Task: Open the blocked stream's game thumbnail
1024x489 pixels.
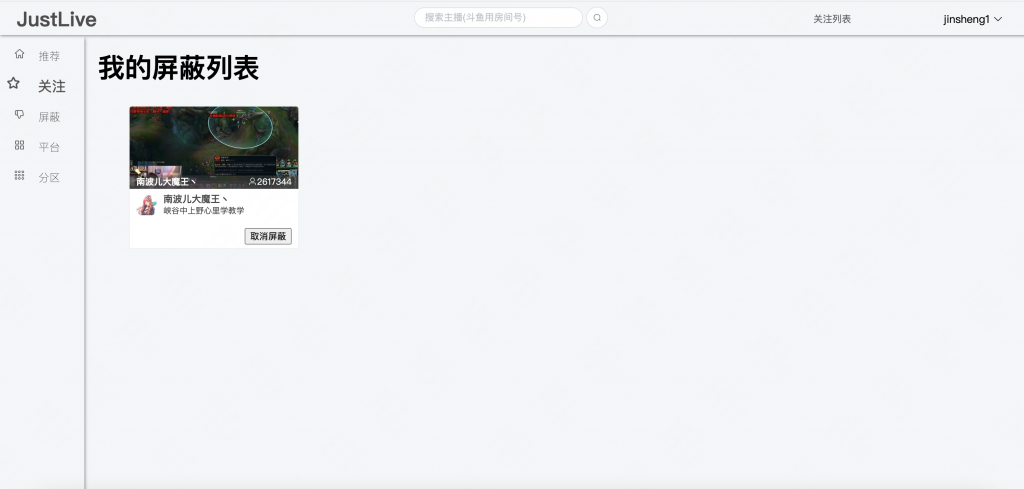Action: coord(213,140)
